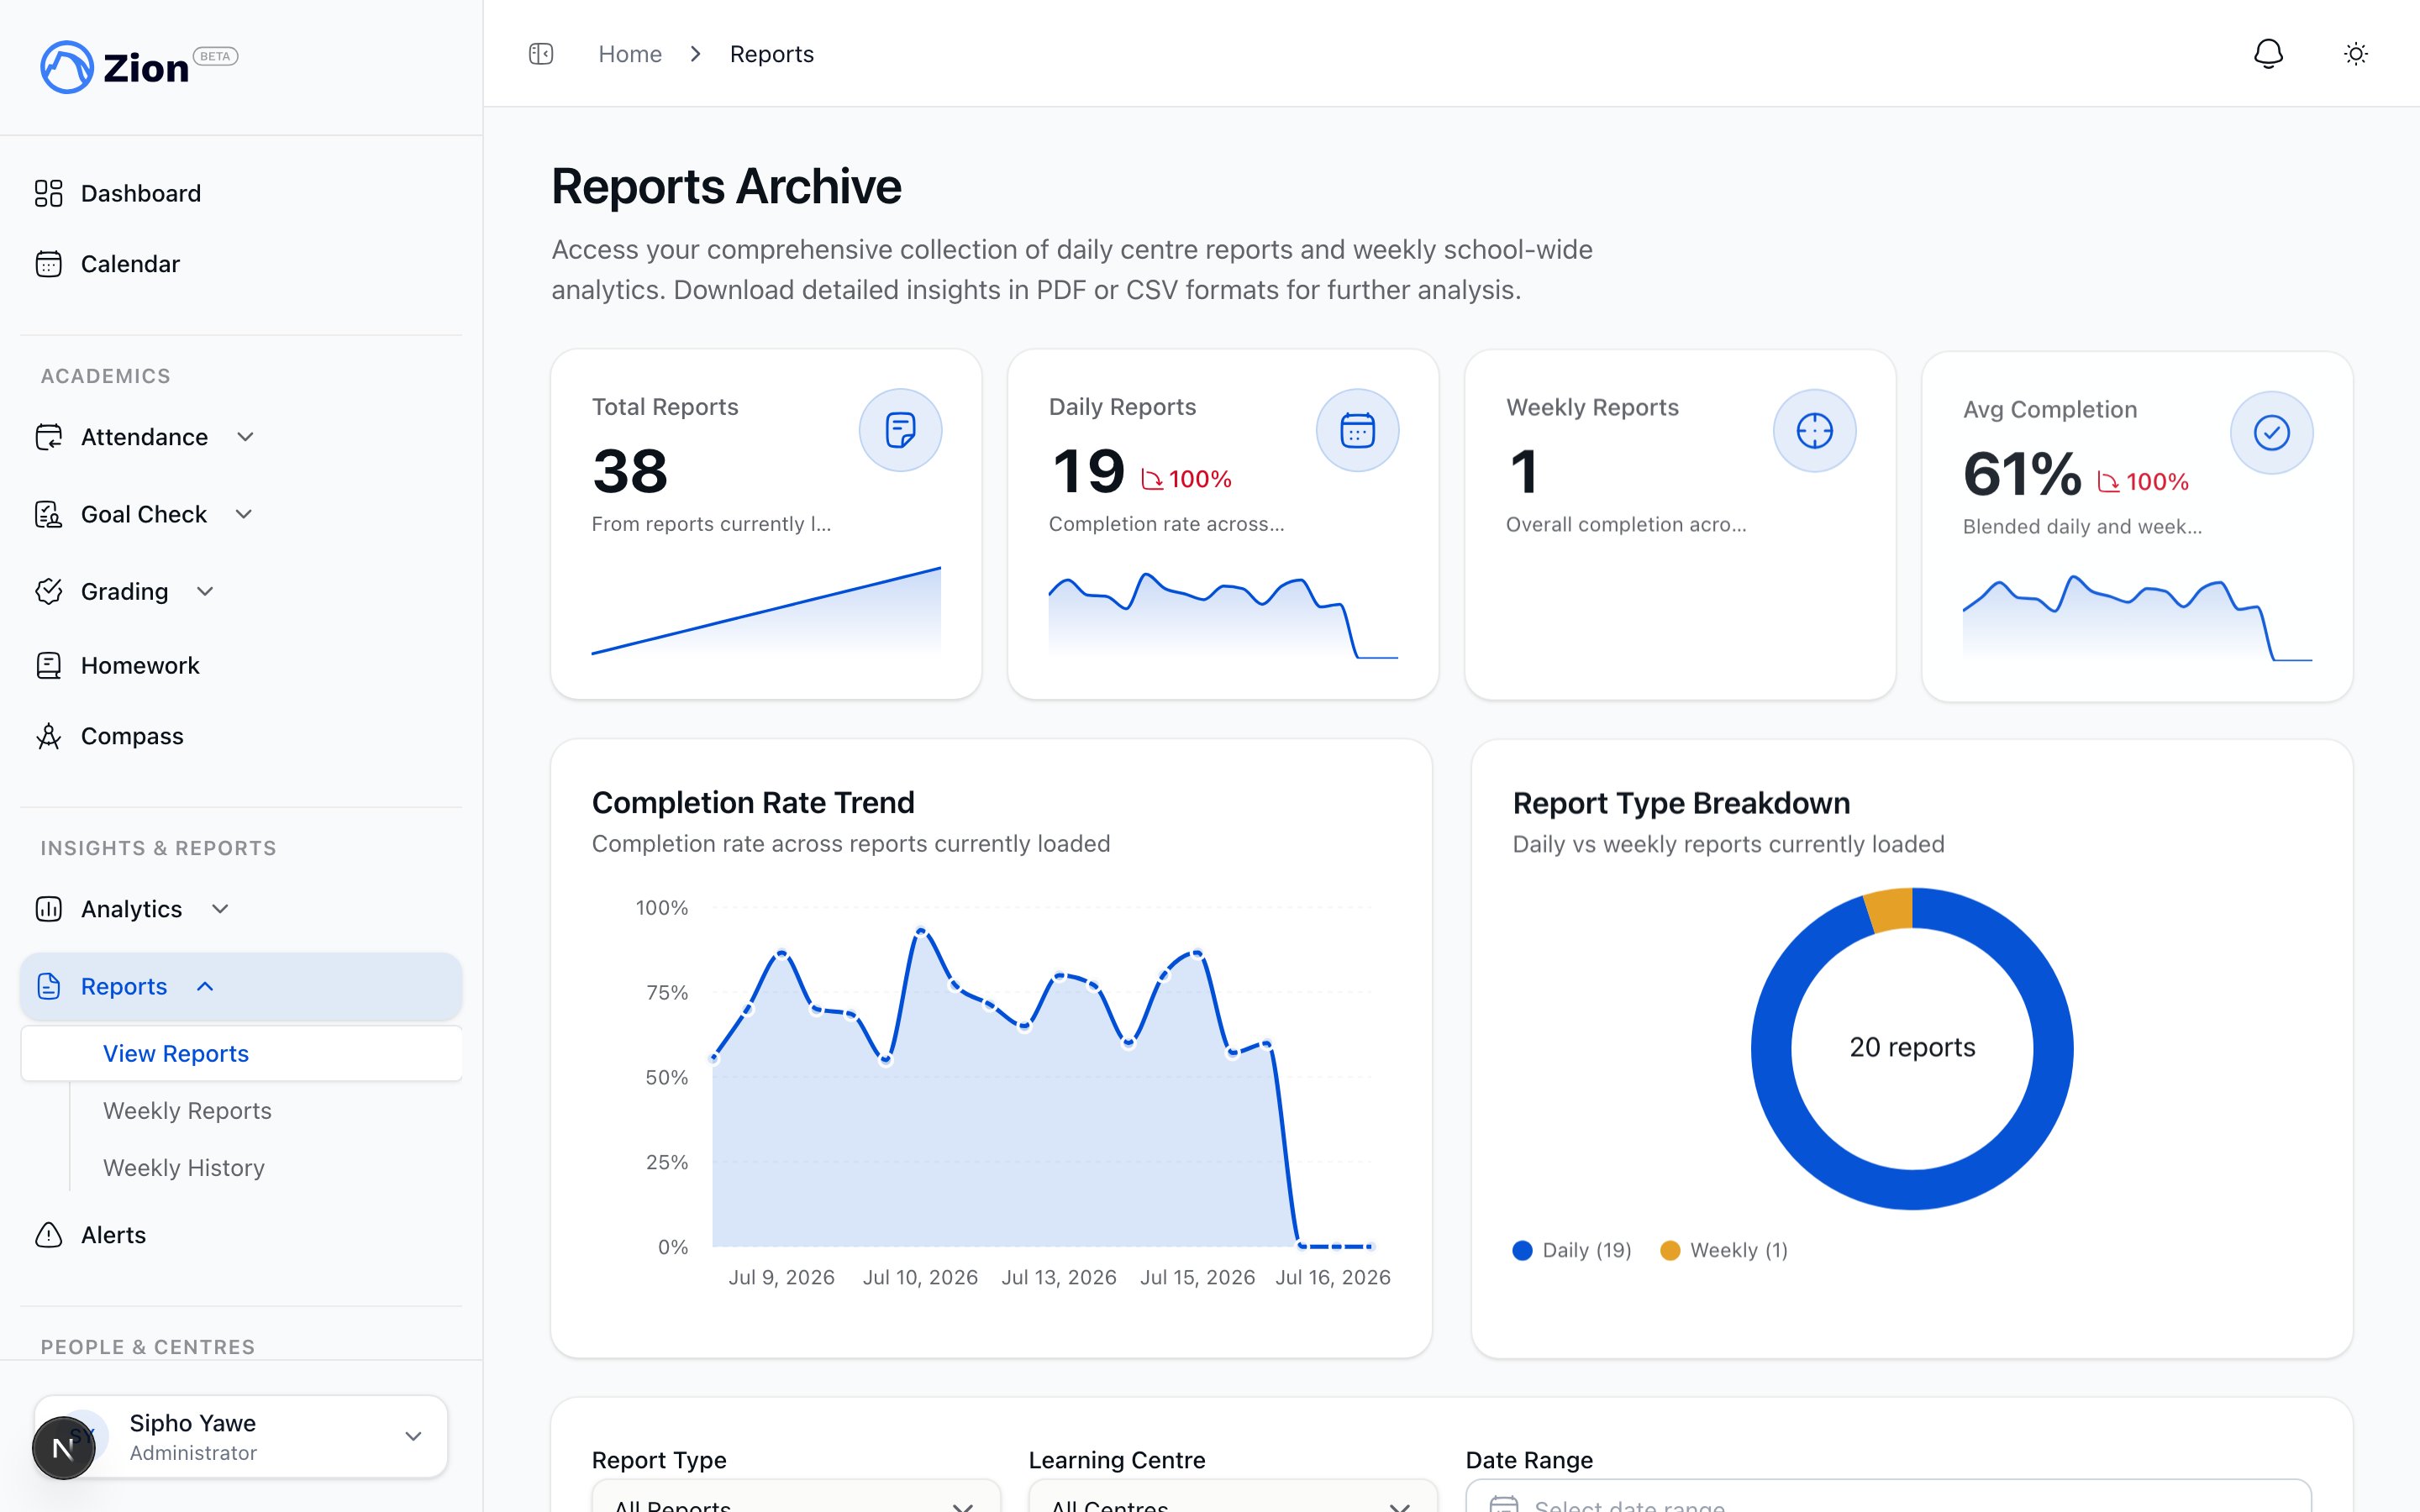Go to Home in the breadcrumb
Screen dimensions: 2420x1512
click(x=630, y=54)
